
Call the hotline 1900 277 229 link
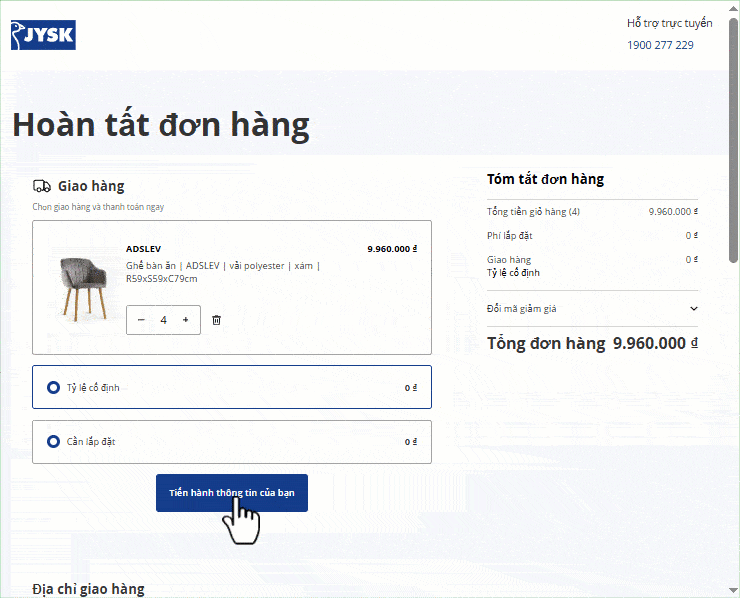pos(660,45)
